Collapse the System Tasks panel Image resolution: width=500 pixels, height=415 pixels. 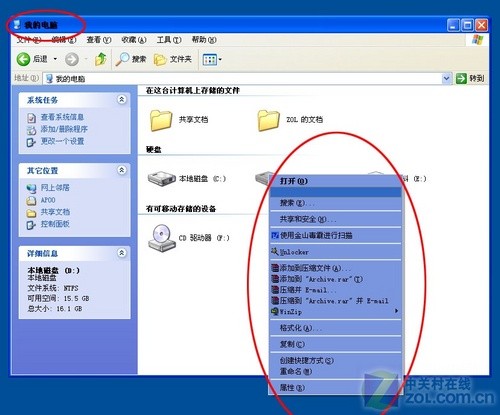[x=122, y=99]
